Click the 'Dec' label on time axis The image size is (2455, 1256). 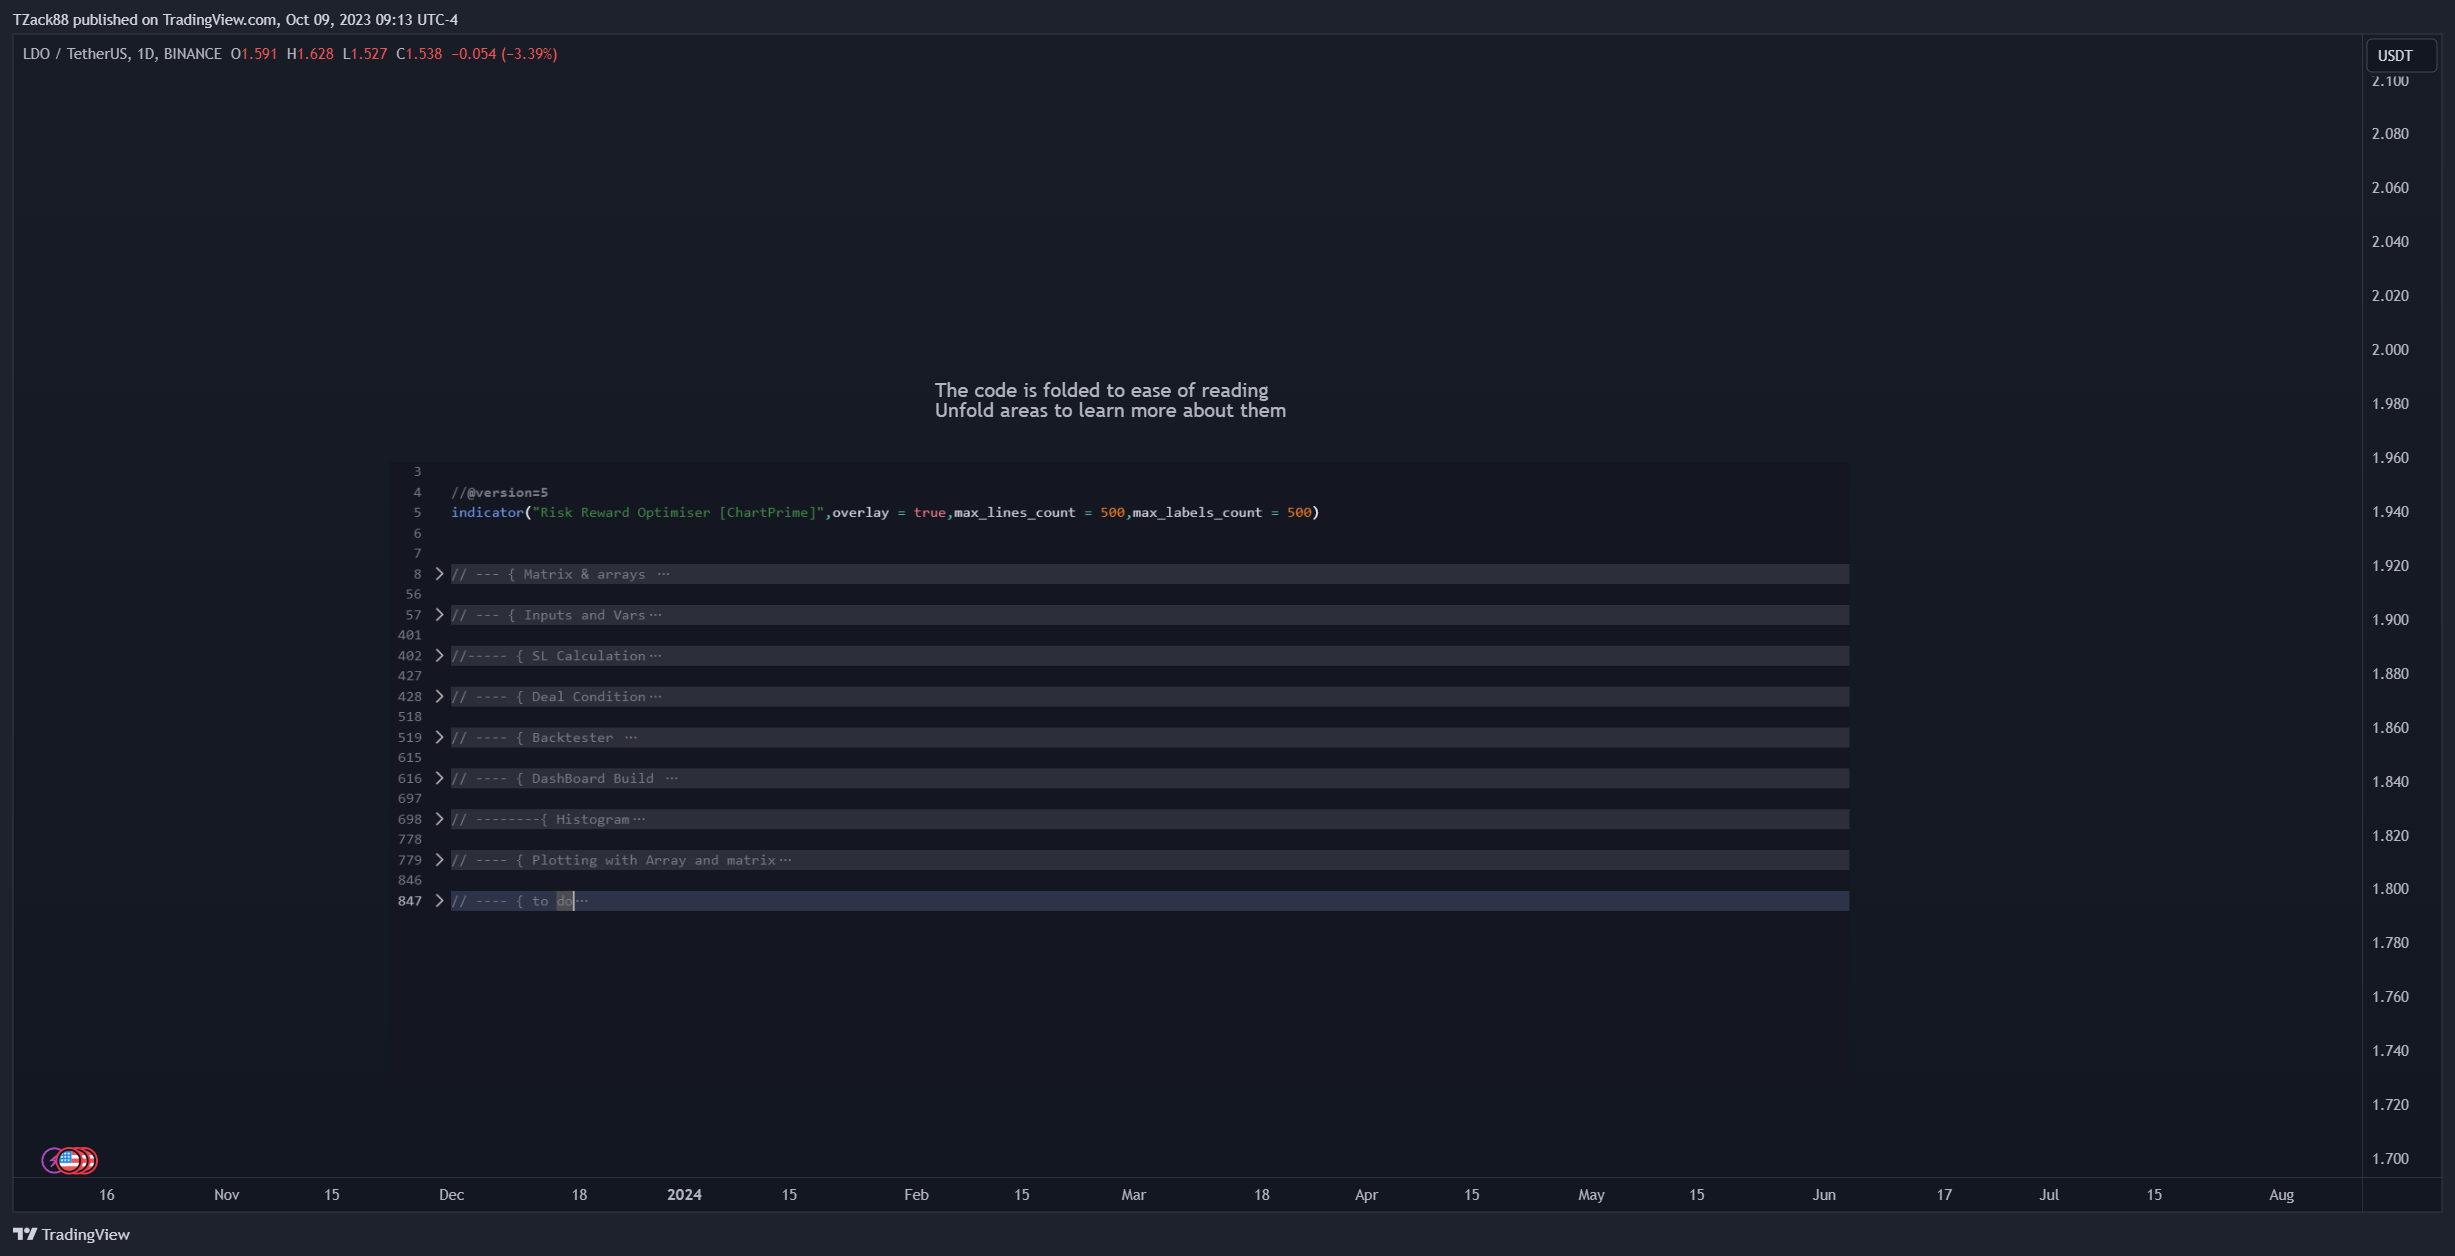pyautogui.click(x=451, y=1194)
